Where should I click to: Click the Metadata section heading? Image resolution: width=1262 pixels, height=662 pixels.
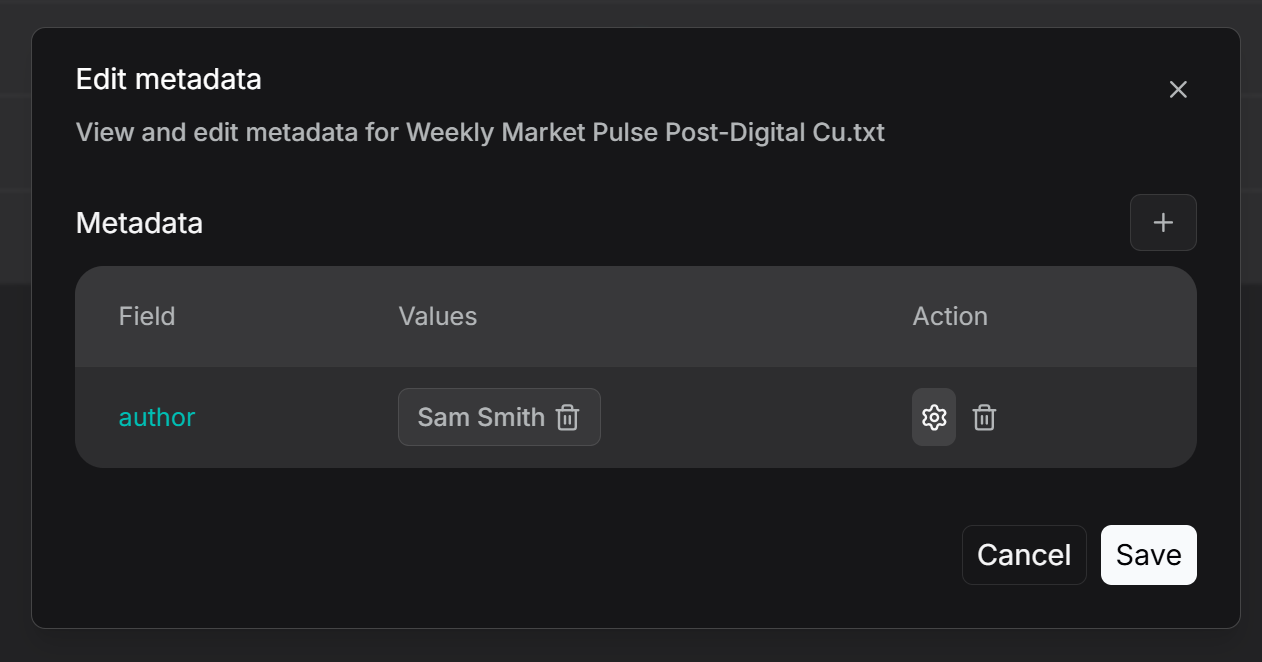[x=139, y=223]
